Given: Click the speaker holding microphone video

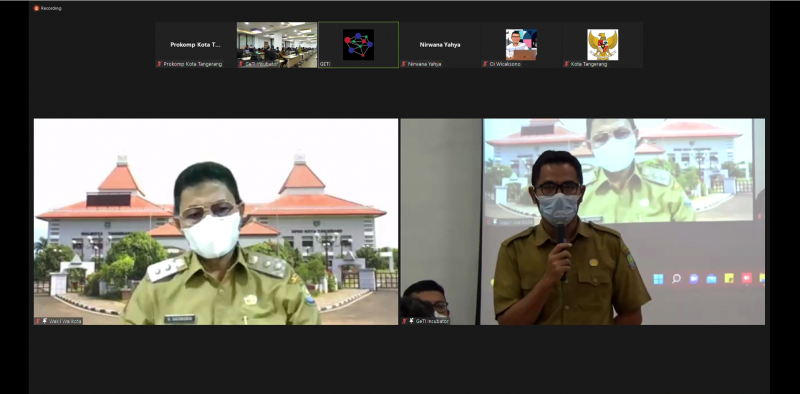Looking at the screenshot, I should point(583,221).
